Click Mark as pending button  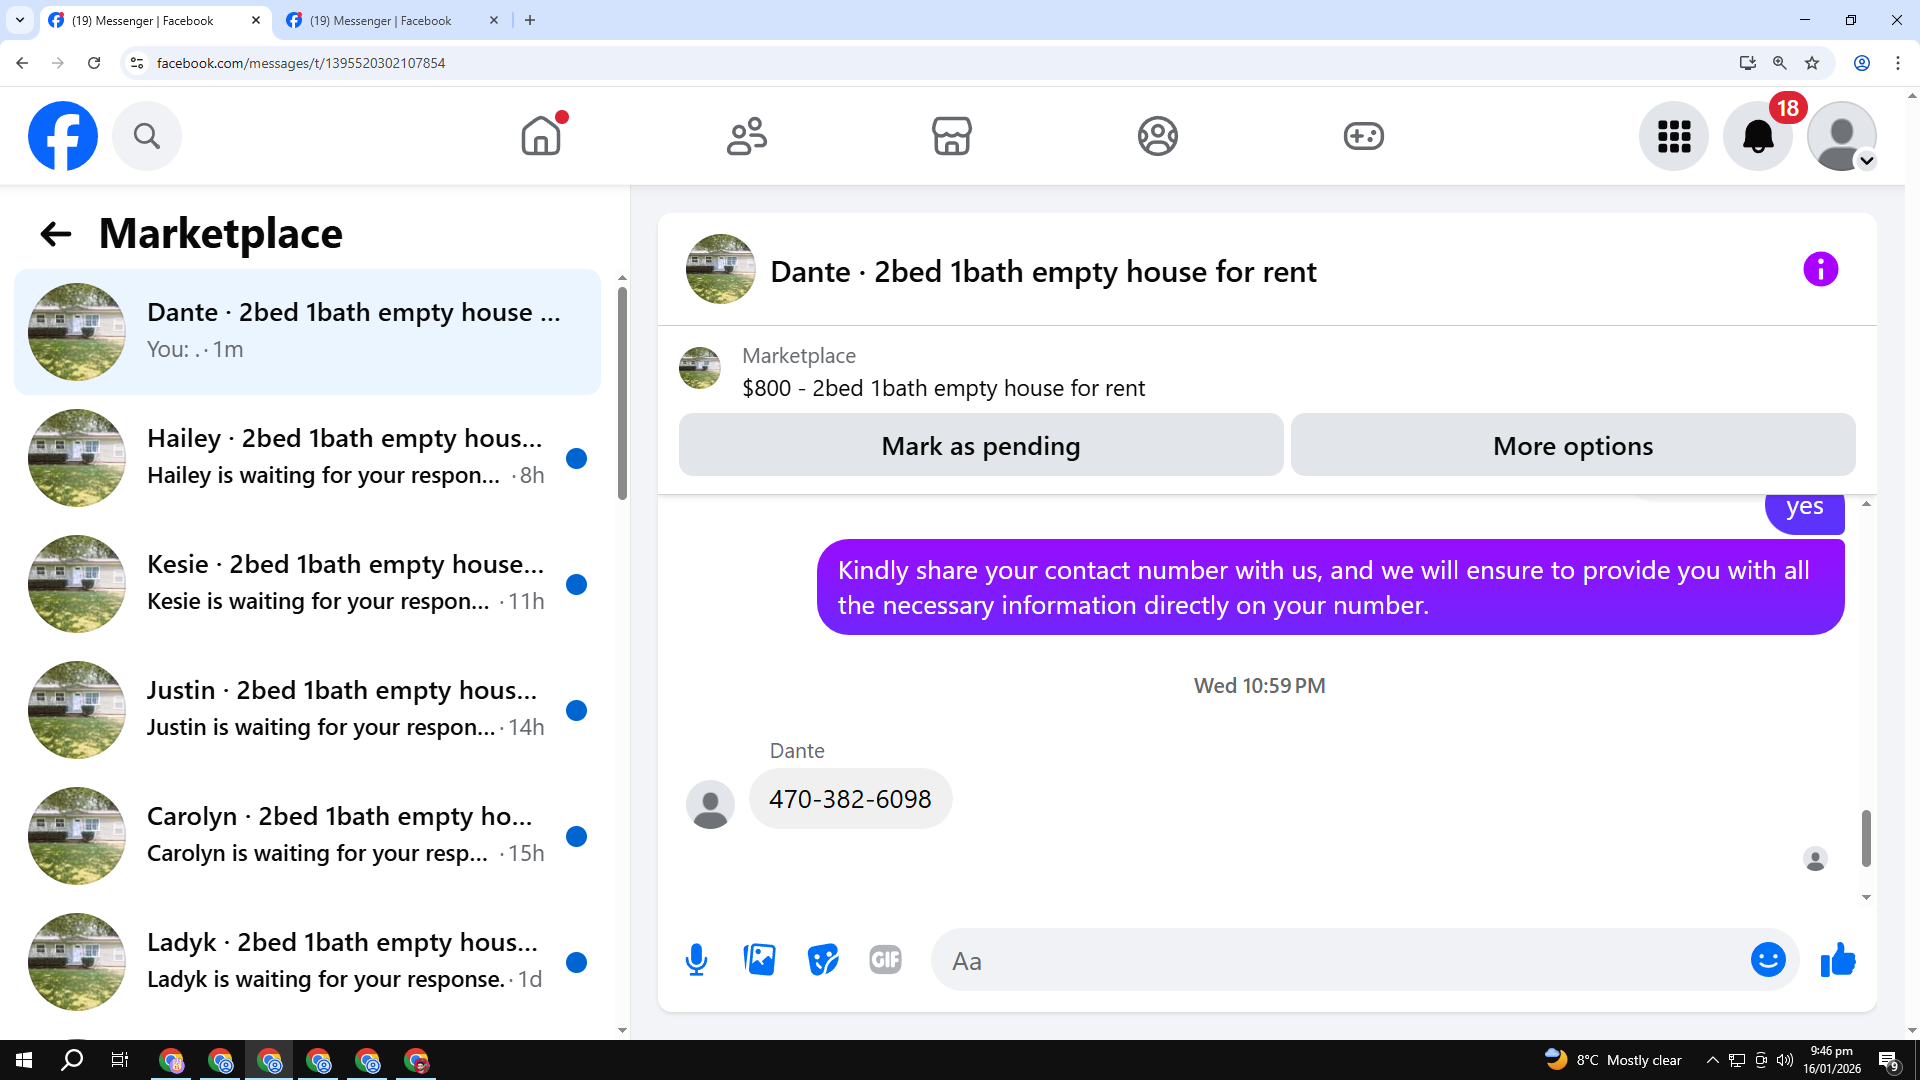[x=980, y=445]
